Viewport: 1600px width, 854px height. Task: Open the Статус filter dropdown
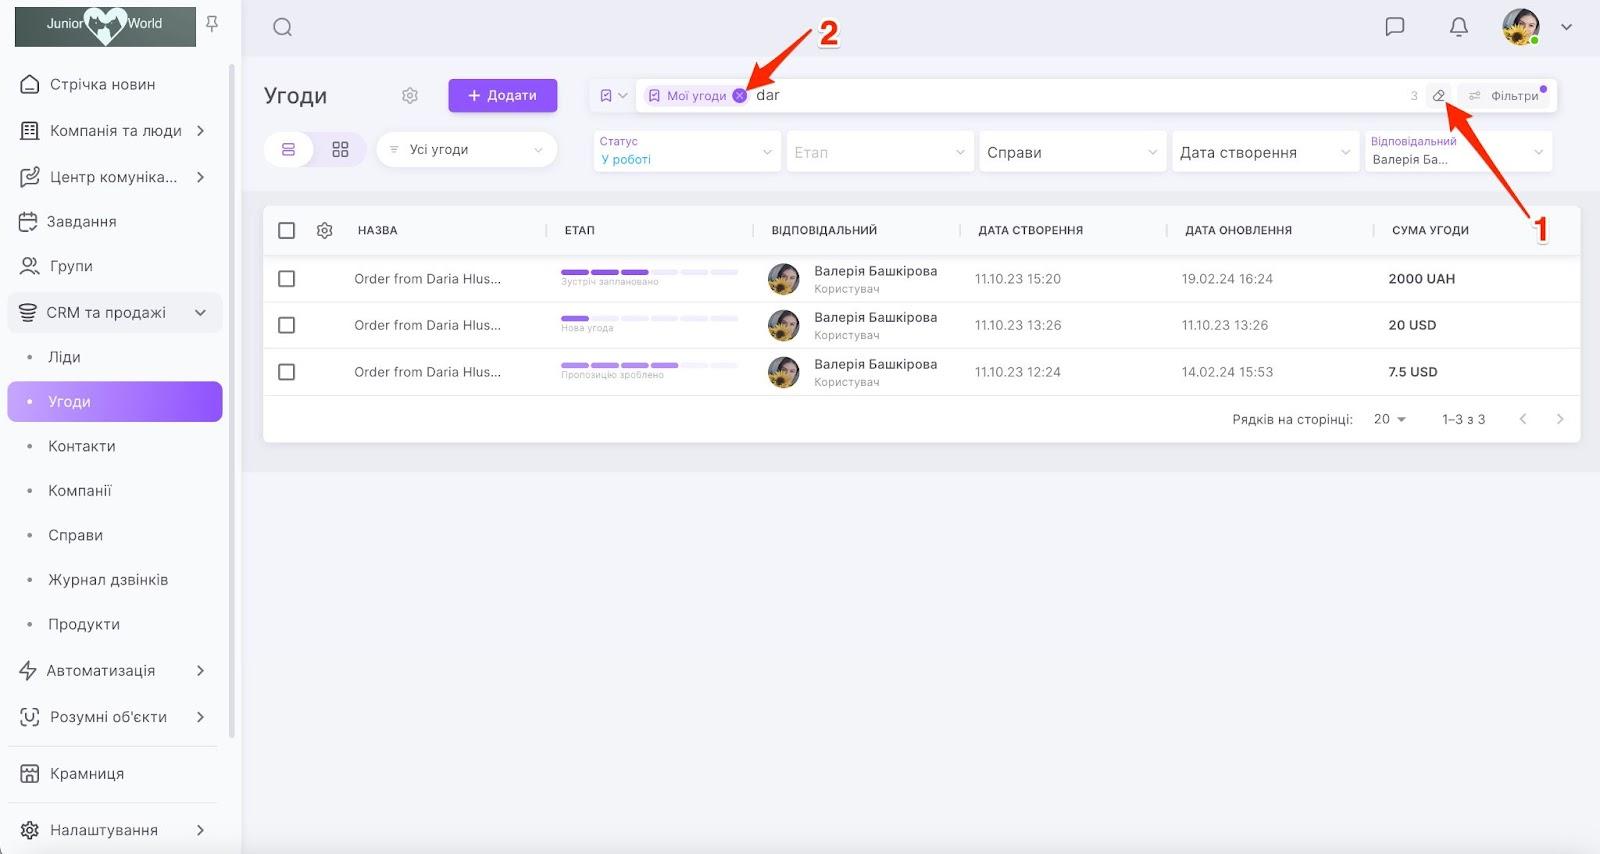click(x=686, y=152)
